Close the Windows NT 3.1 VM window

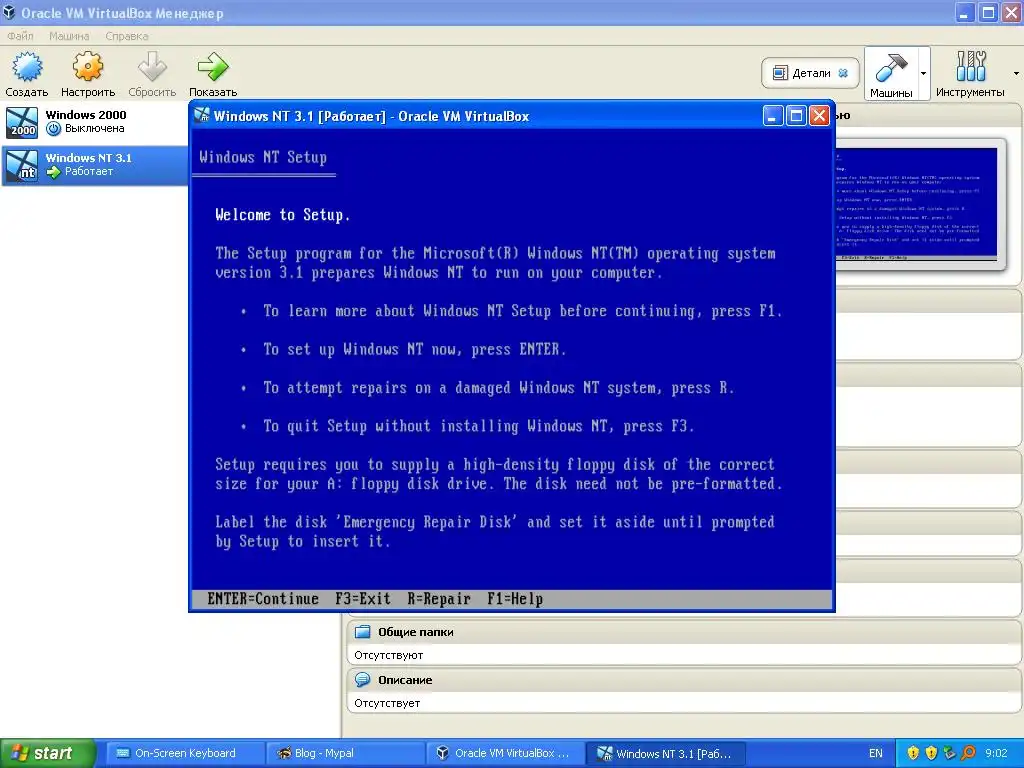click(819, 116)
